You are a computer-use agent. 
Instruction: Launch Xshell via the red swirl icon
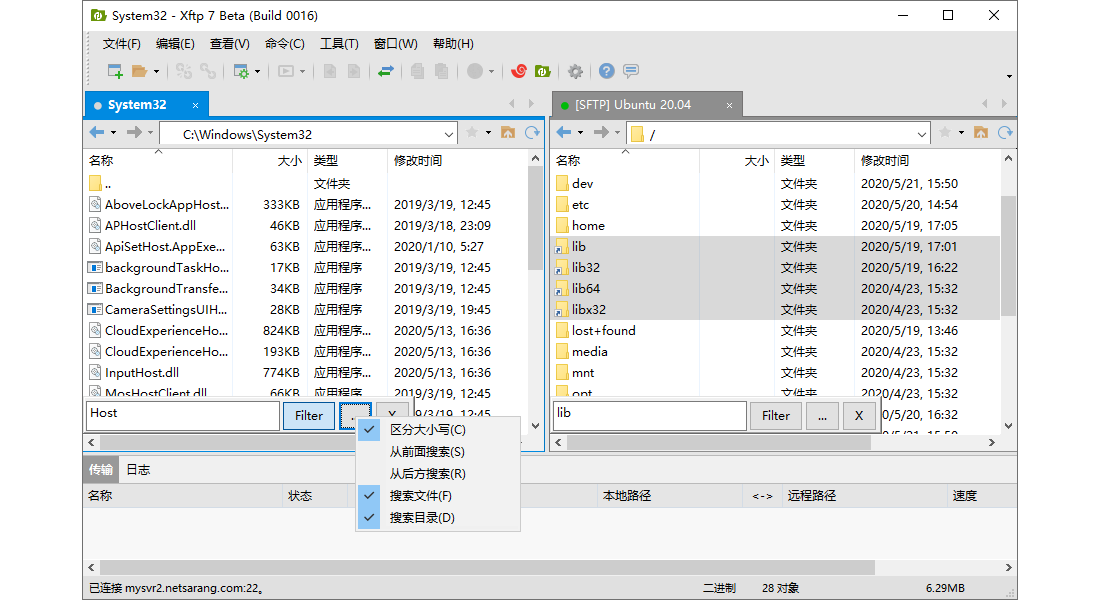pyautogui.click(x=519, y=72)
